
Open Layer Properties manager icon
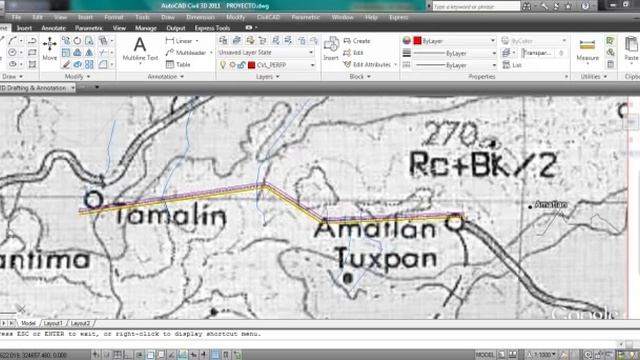223,40
